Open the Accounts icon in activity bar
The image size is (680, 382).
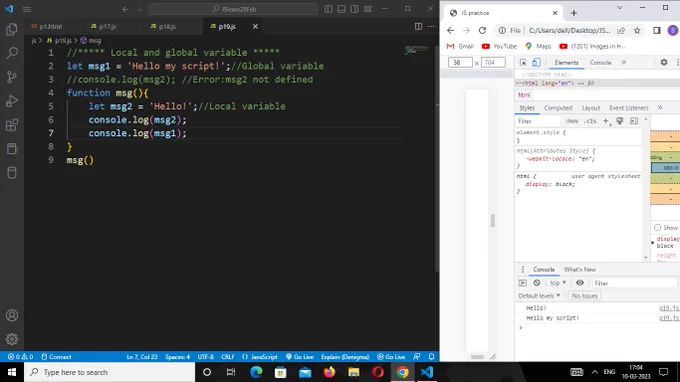tap(12, 315)
